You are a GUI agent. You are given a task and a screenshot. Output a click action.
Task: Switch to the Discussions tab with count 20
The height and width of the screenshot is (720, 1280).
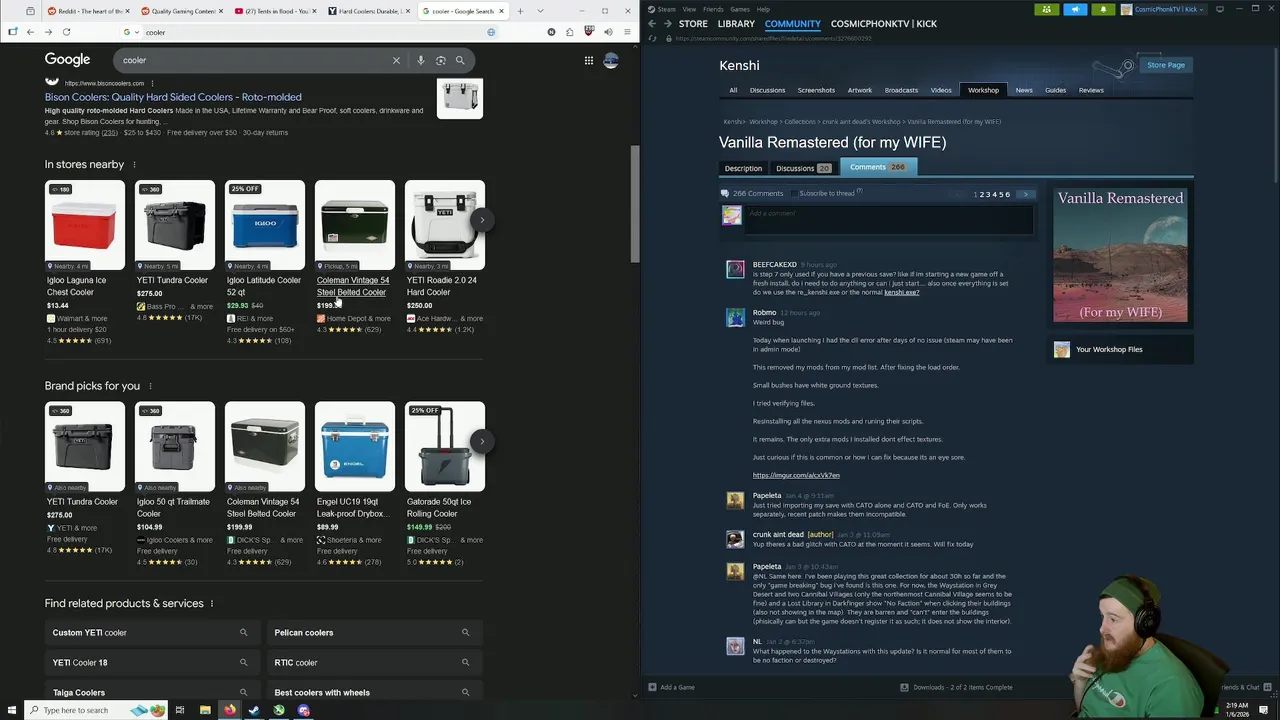click(x=803, y=168)
